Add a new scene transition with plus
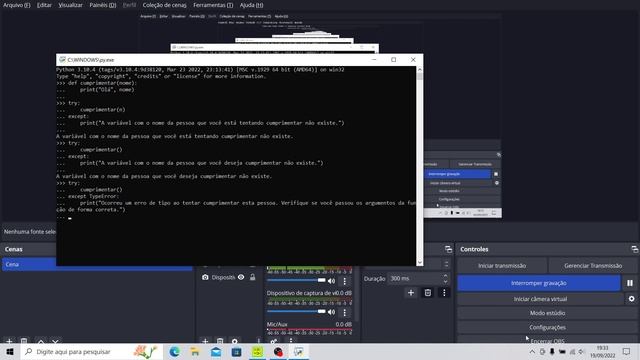640x360 pixels. [411, 293]
